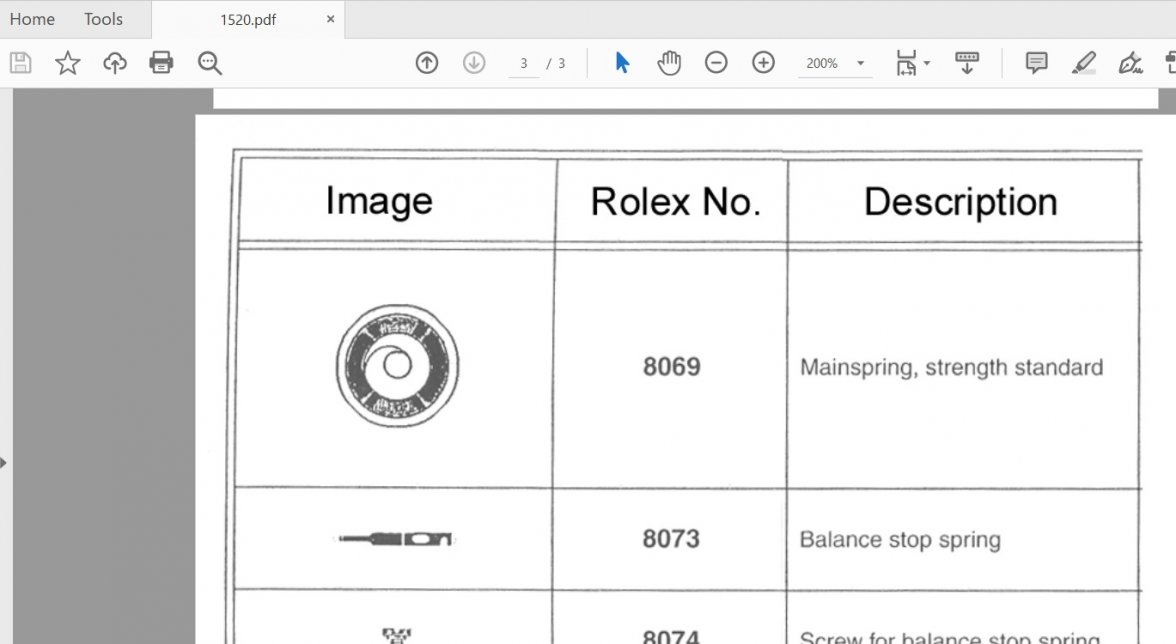This screenshot has width=1176, height=644.
Task: Click the Rolex number 8069
Action: tap(672, 367)
